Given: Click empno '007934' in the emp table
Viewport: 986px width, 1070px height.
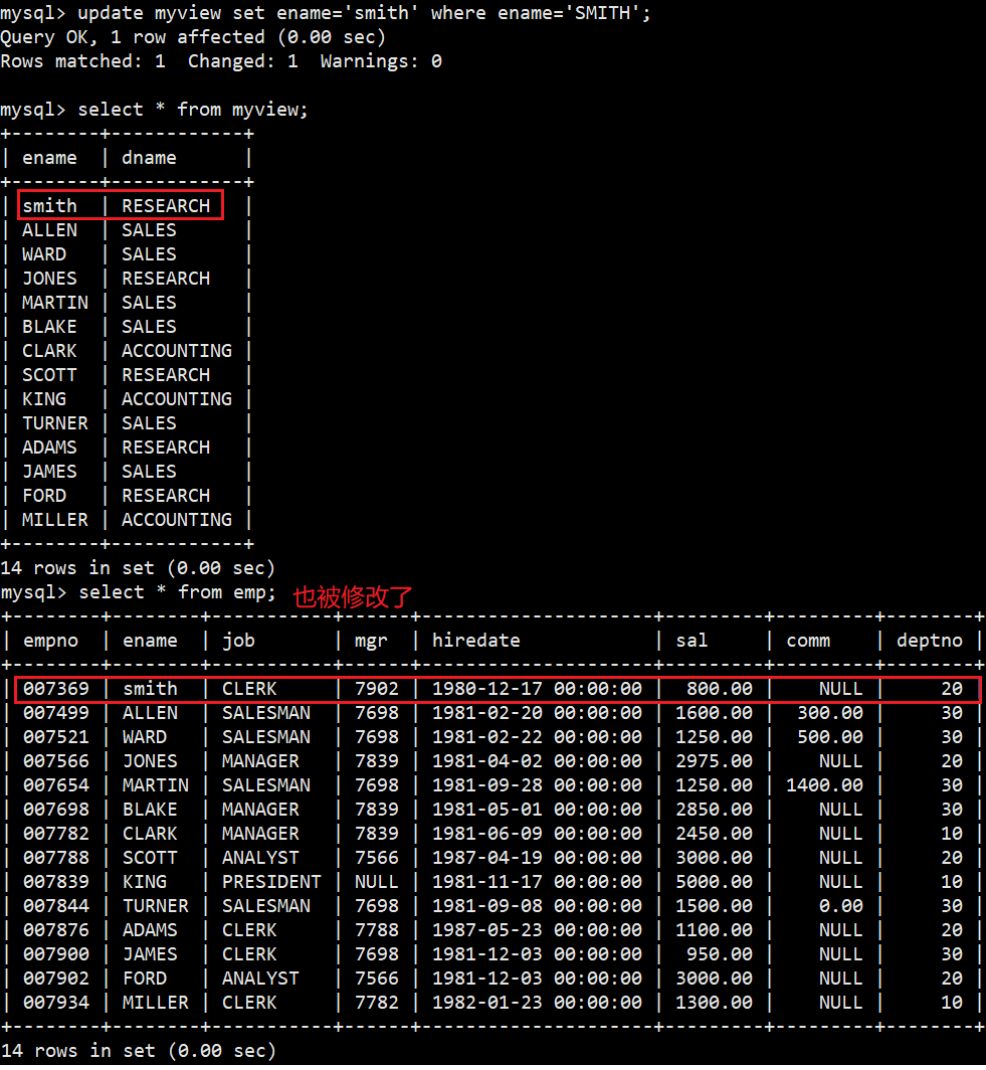Looking at the screenshot, I should (56, 1003).
